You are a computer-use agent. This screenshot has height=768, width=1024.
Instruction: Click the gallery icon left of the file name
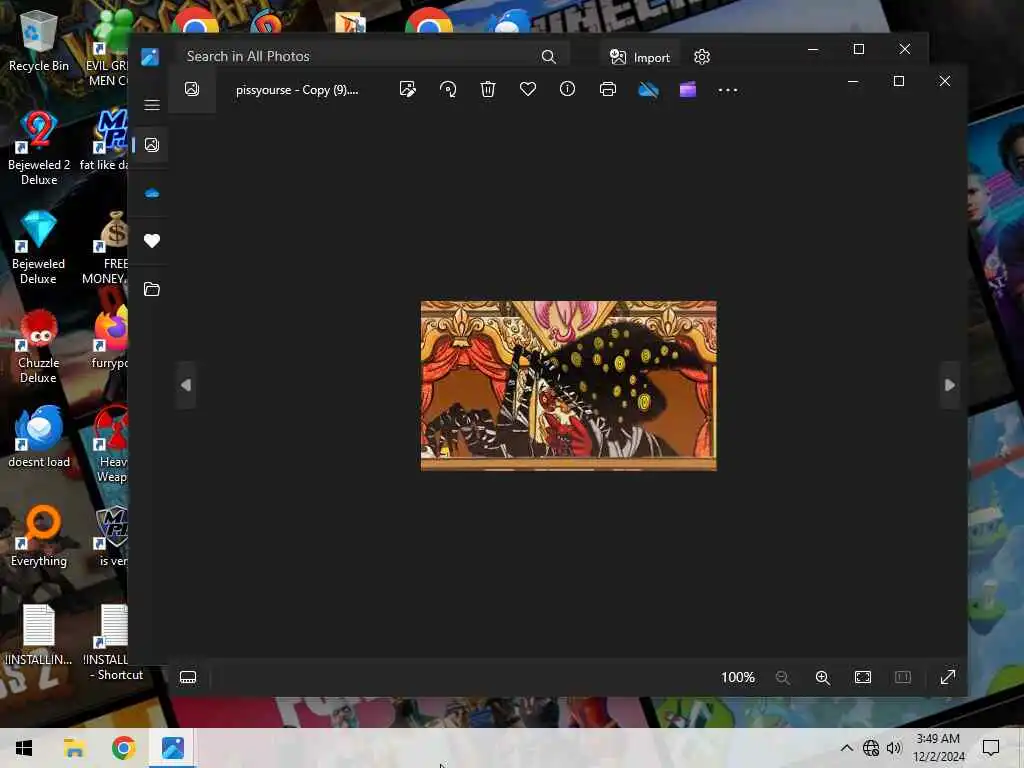(x=191, y=89)
